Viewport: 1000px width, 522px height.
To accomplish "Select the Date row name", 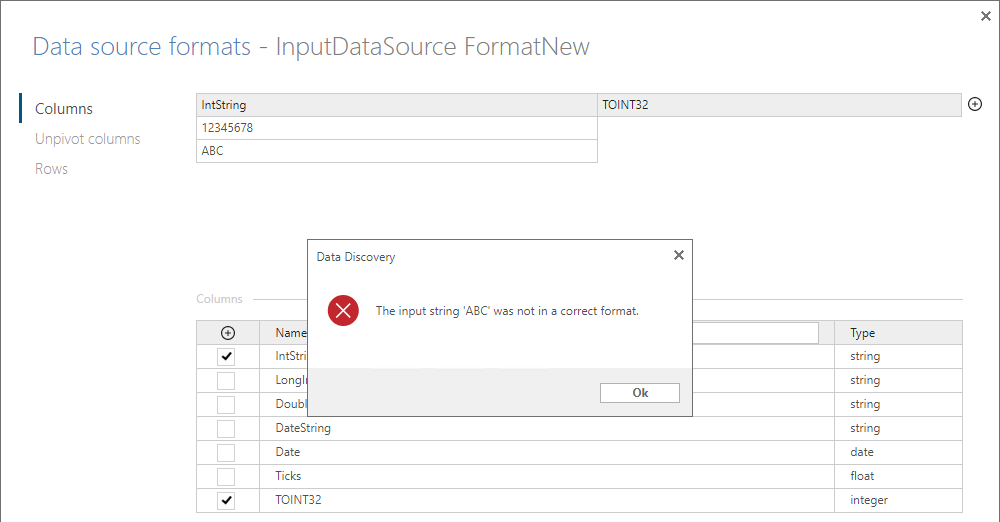I will [288, 452].
